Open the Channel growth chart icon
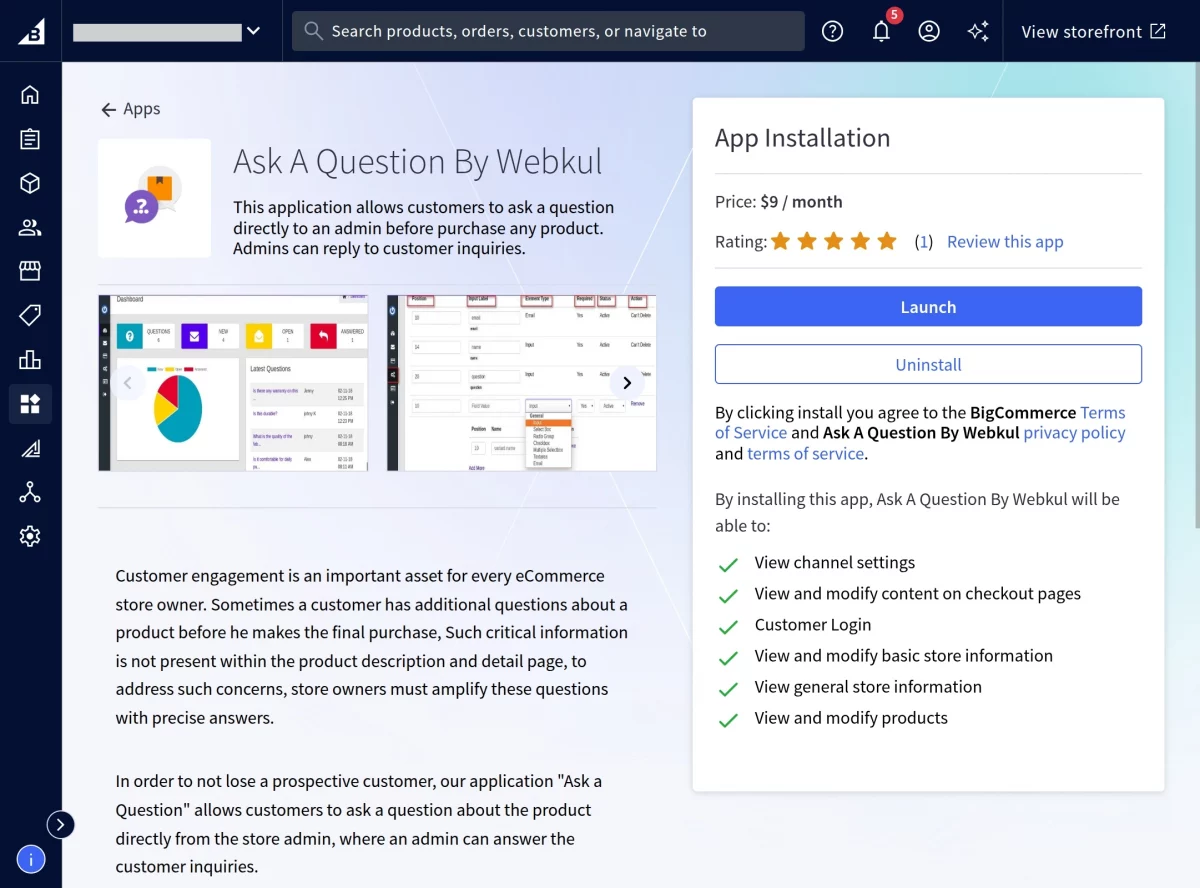1200x888 pixels. point(30,448)
